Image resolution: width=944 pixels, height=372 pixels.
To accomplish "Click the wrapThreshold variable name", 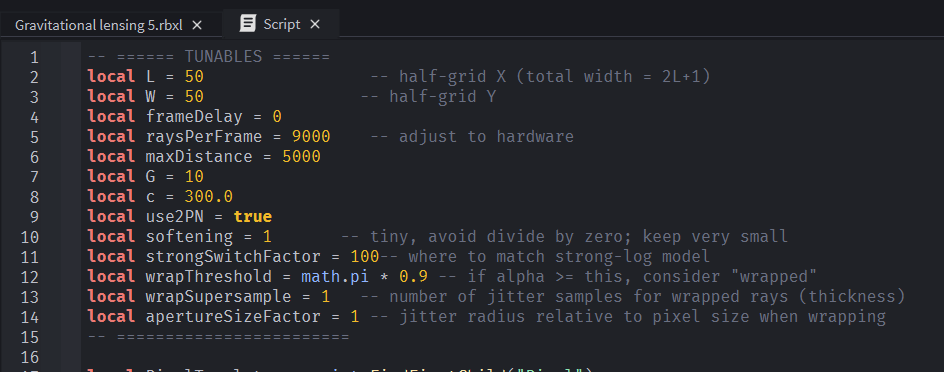I will pyautogui.click(x=208, y=276).
